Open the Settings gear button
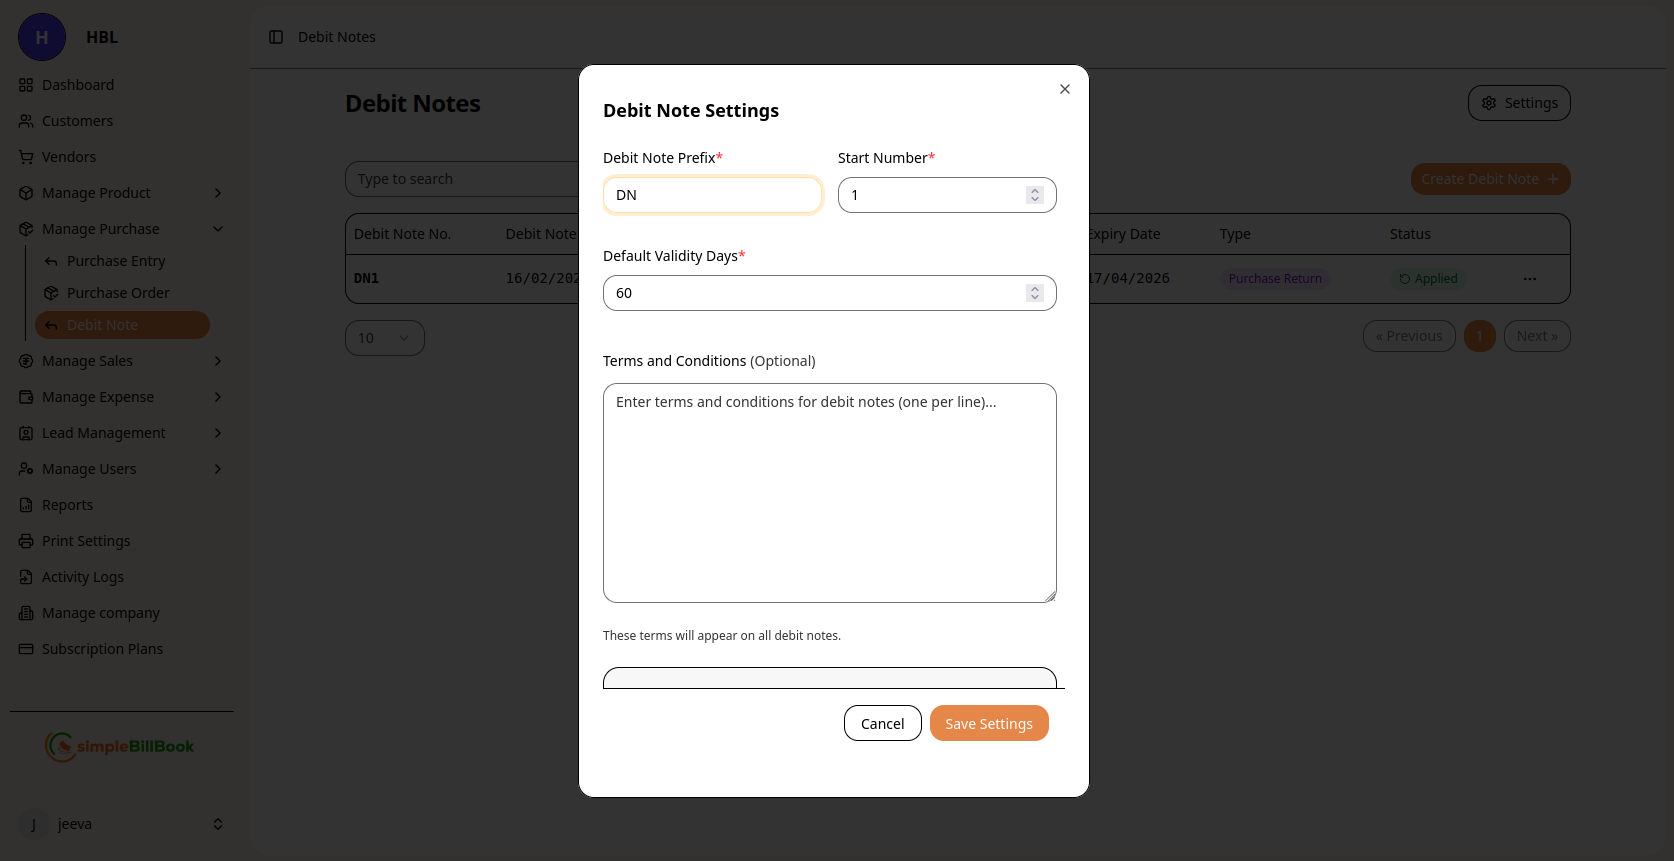Viewport: 1674px width, 861px height. [1518, 103]
